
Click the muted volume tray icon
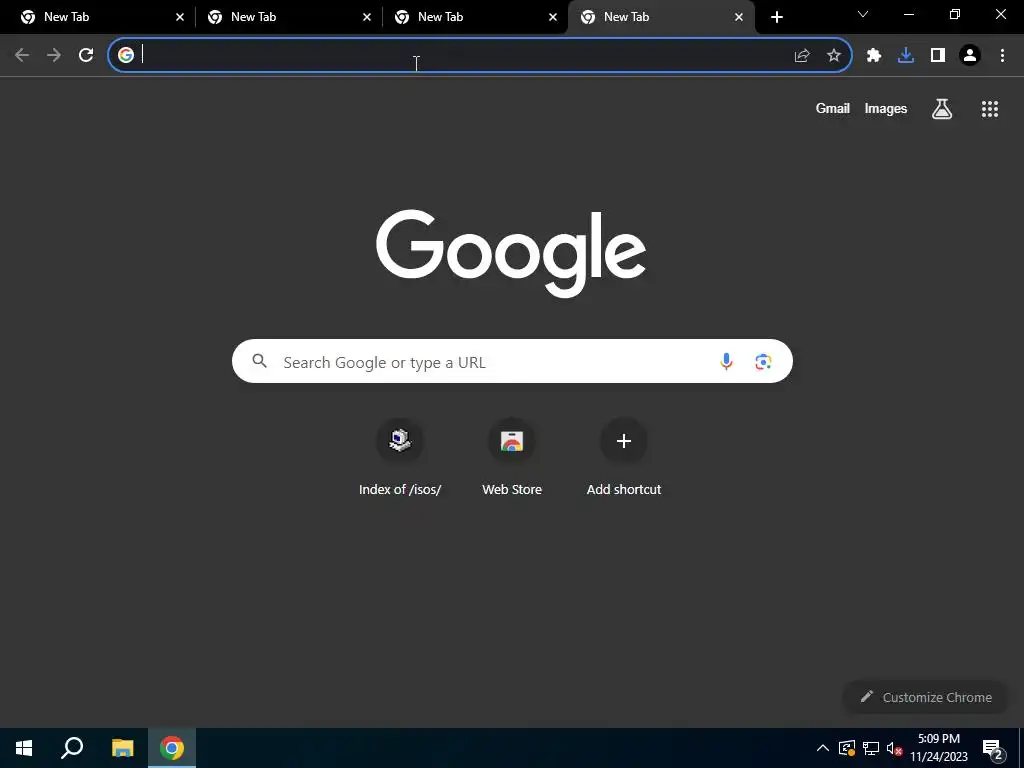[x=895, y=748]
